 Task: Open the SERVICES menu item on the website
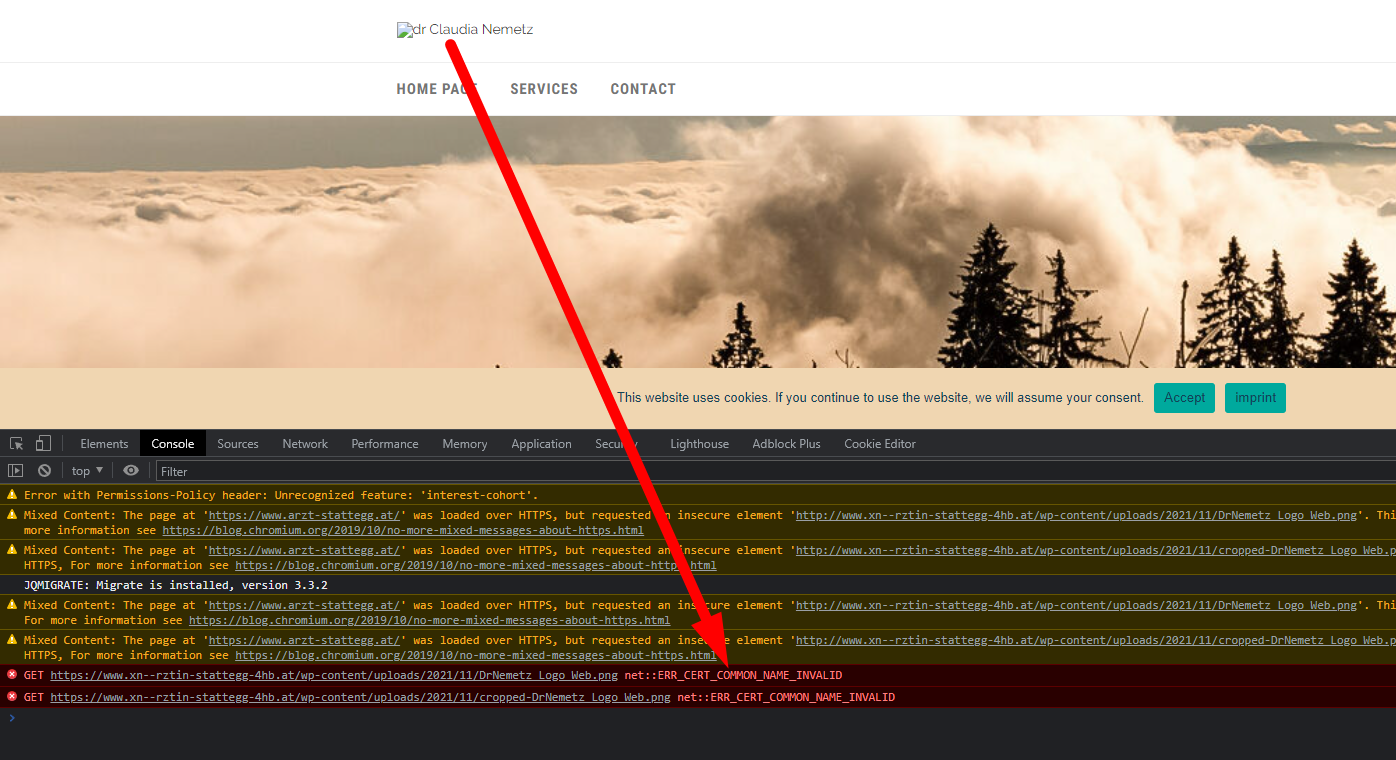(544, 89)
